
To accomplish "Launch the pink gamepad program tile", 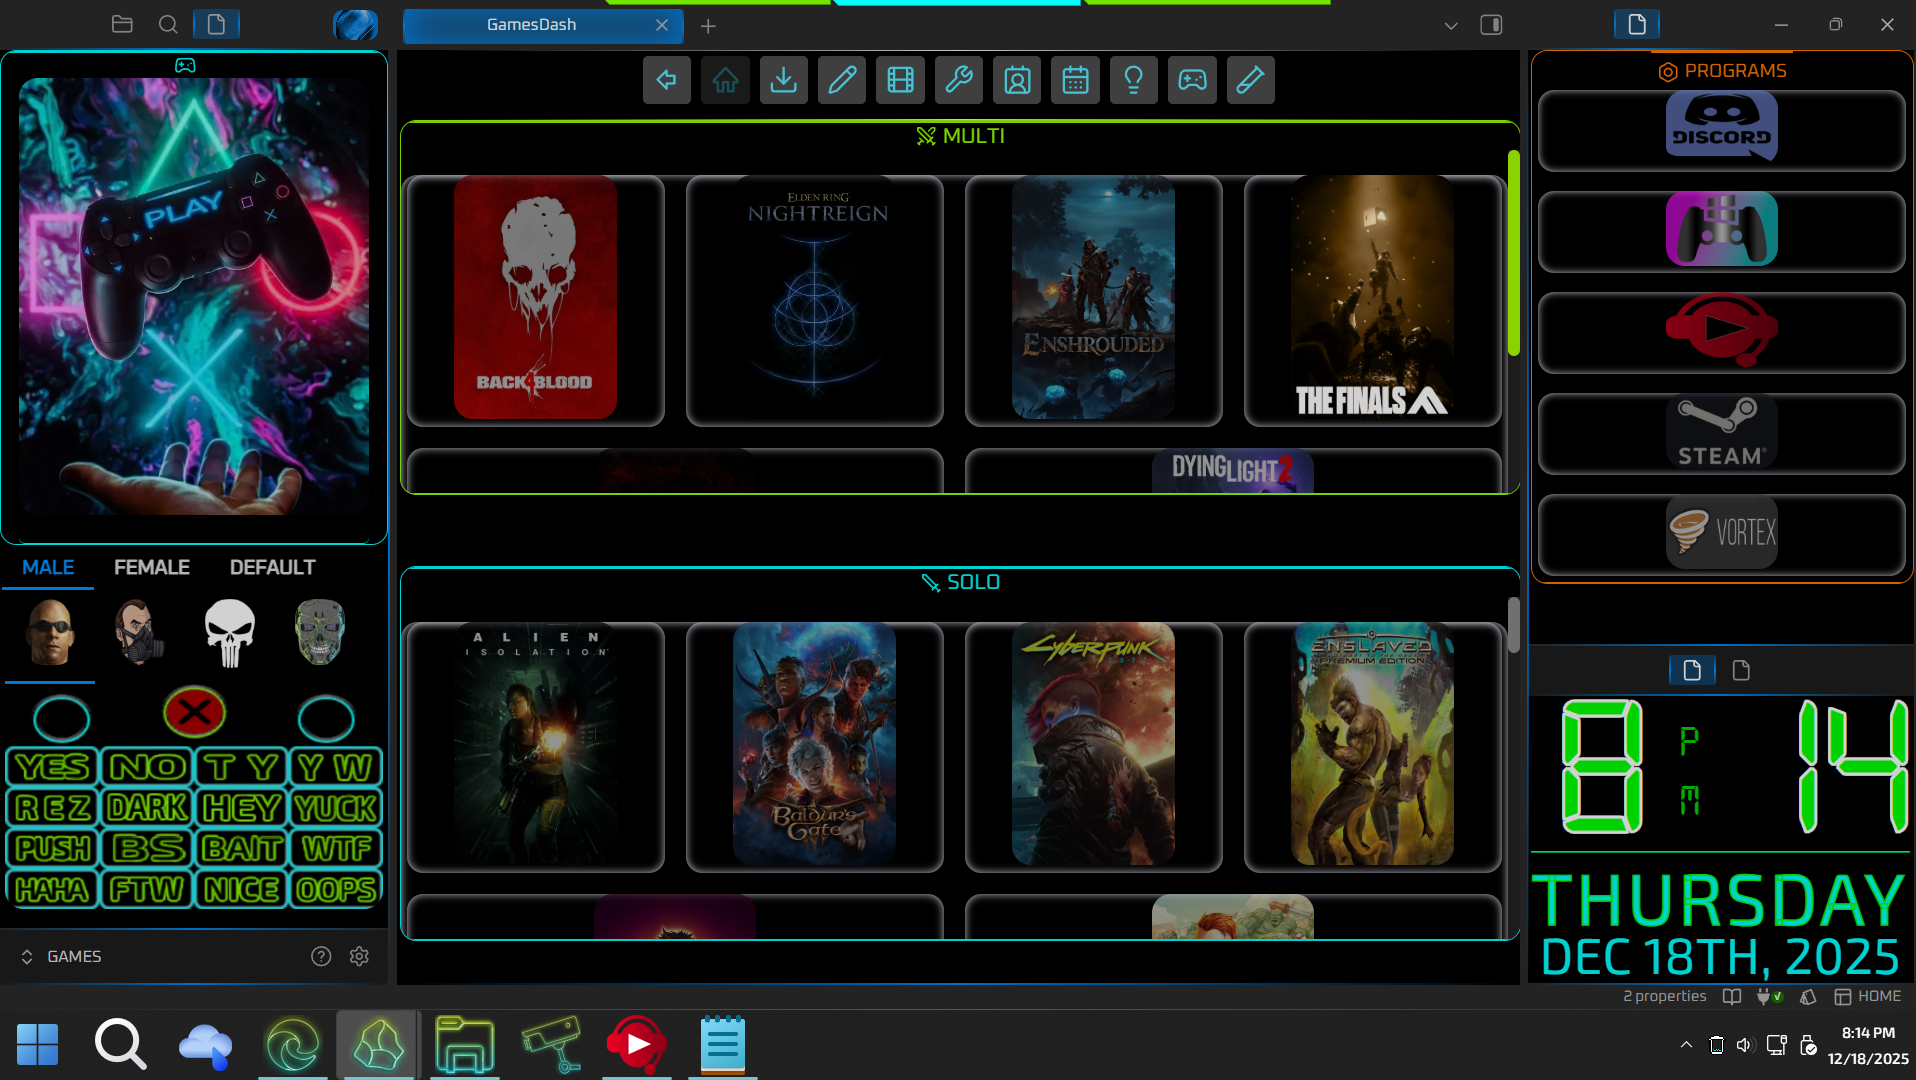I will pyautogui.click(x=1721, y=231).
